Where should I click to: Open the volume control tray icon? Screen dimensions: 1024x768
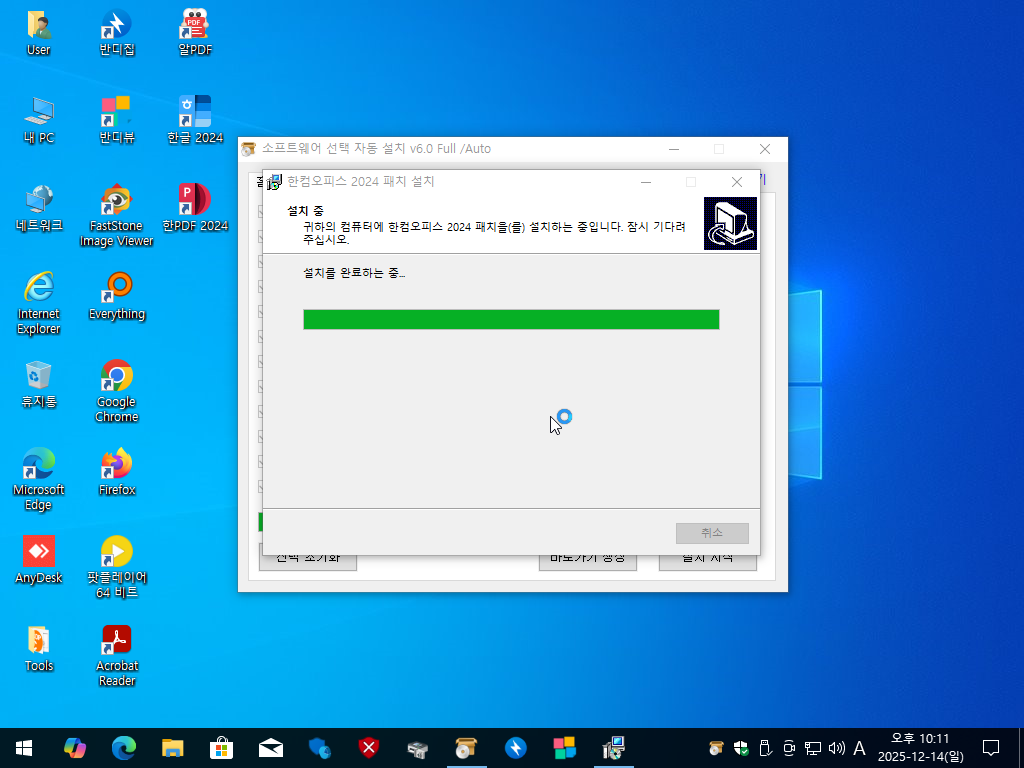point(836,748)
